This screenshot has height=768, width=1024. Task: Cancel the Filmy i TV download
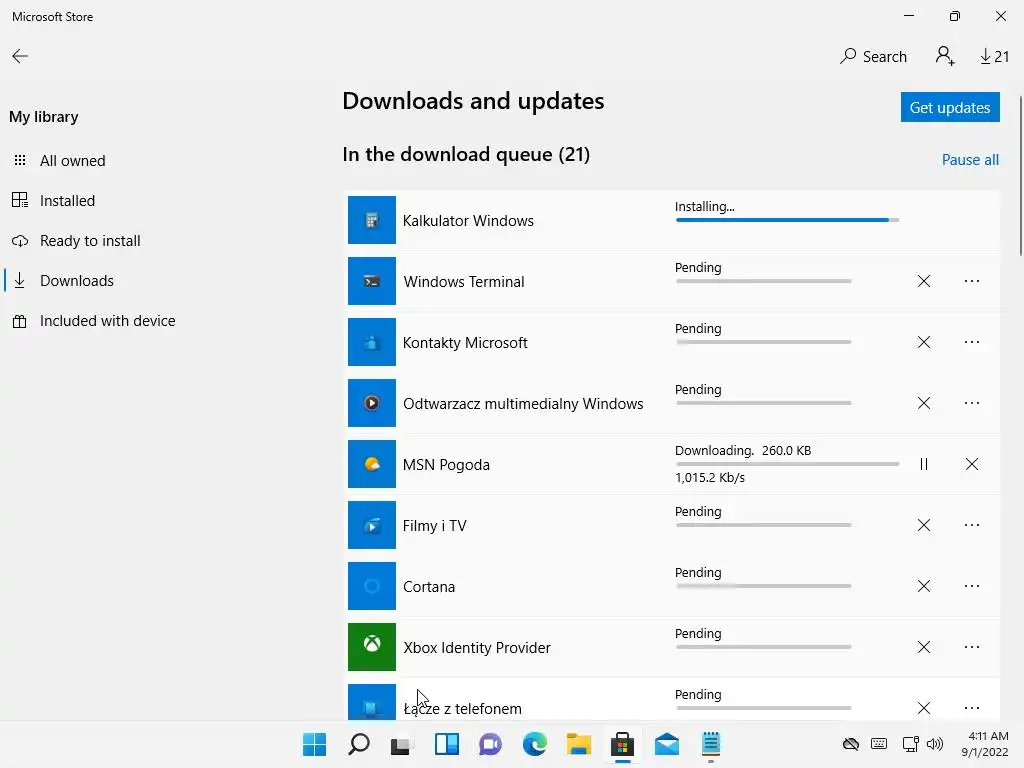coord(923,525)
